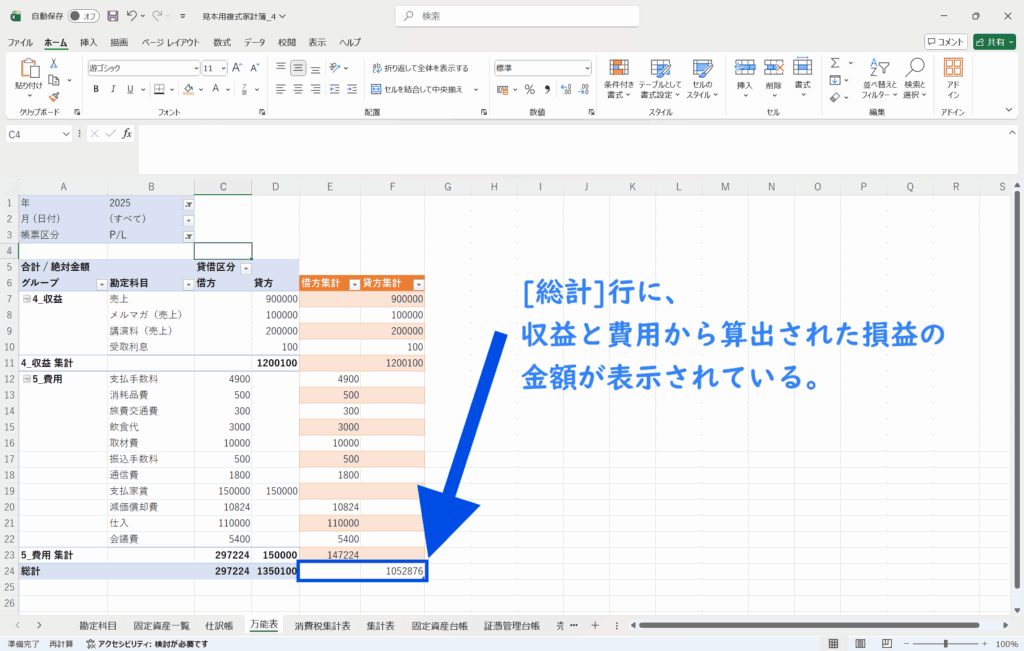The height and width of the screenshot is (651, 1024).
Task: Open the Add-ins icon
Action: tap(953, 76)
